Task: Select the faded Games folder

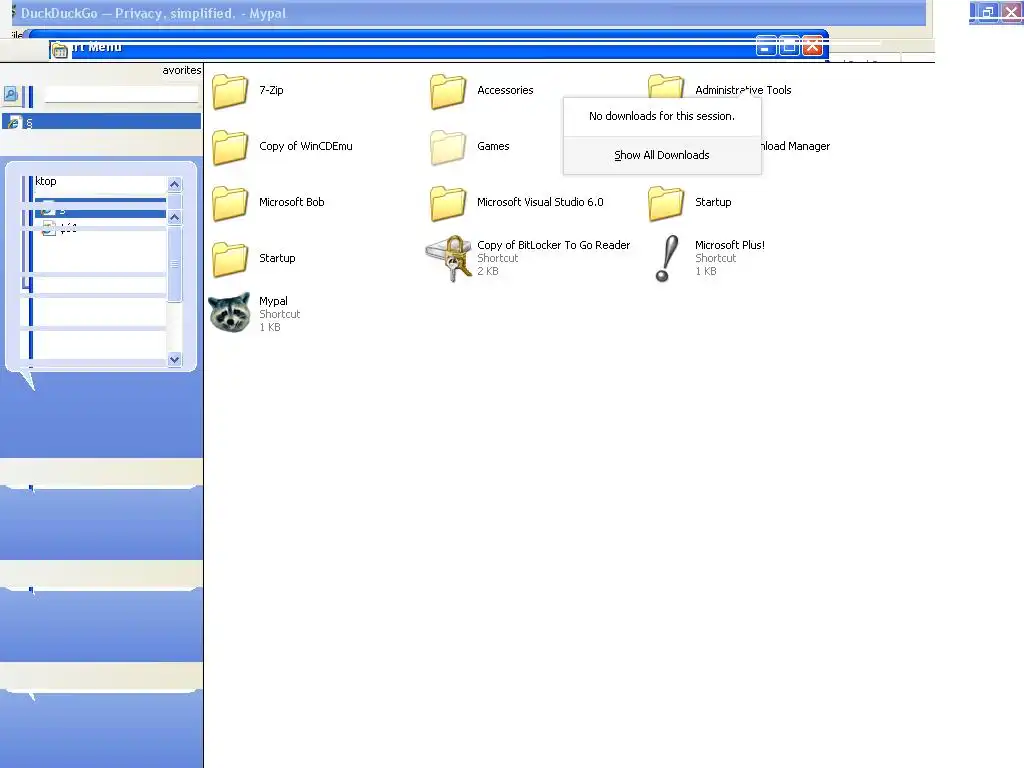Action: (470, 146)
